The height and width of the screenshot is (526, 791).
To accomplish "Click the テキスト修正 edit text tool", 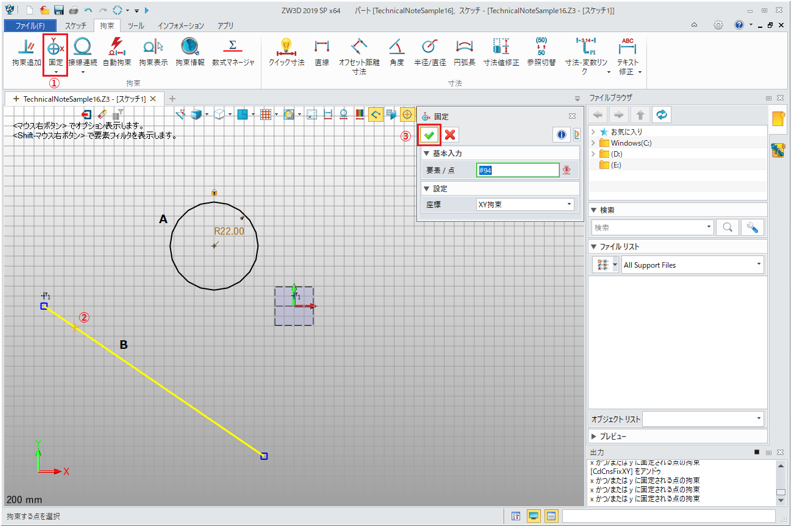I will point(628,56).
